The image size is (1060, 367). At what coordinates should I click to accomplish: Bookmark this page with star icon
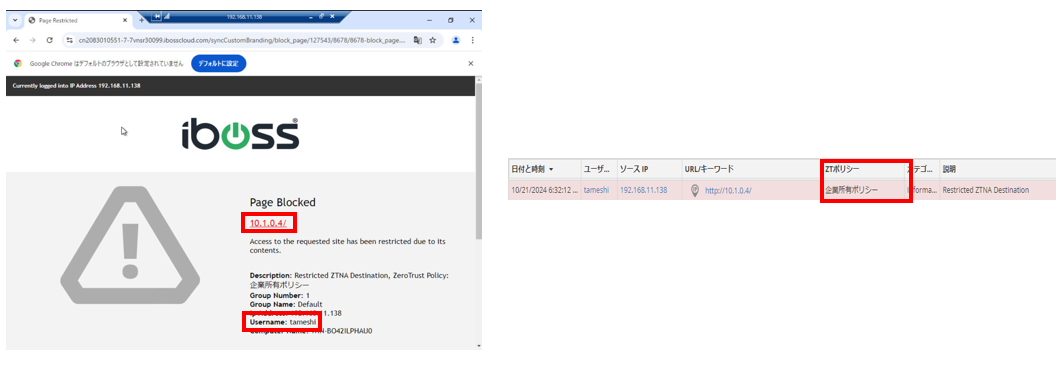click(x=433, y=40)
